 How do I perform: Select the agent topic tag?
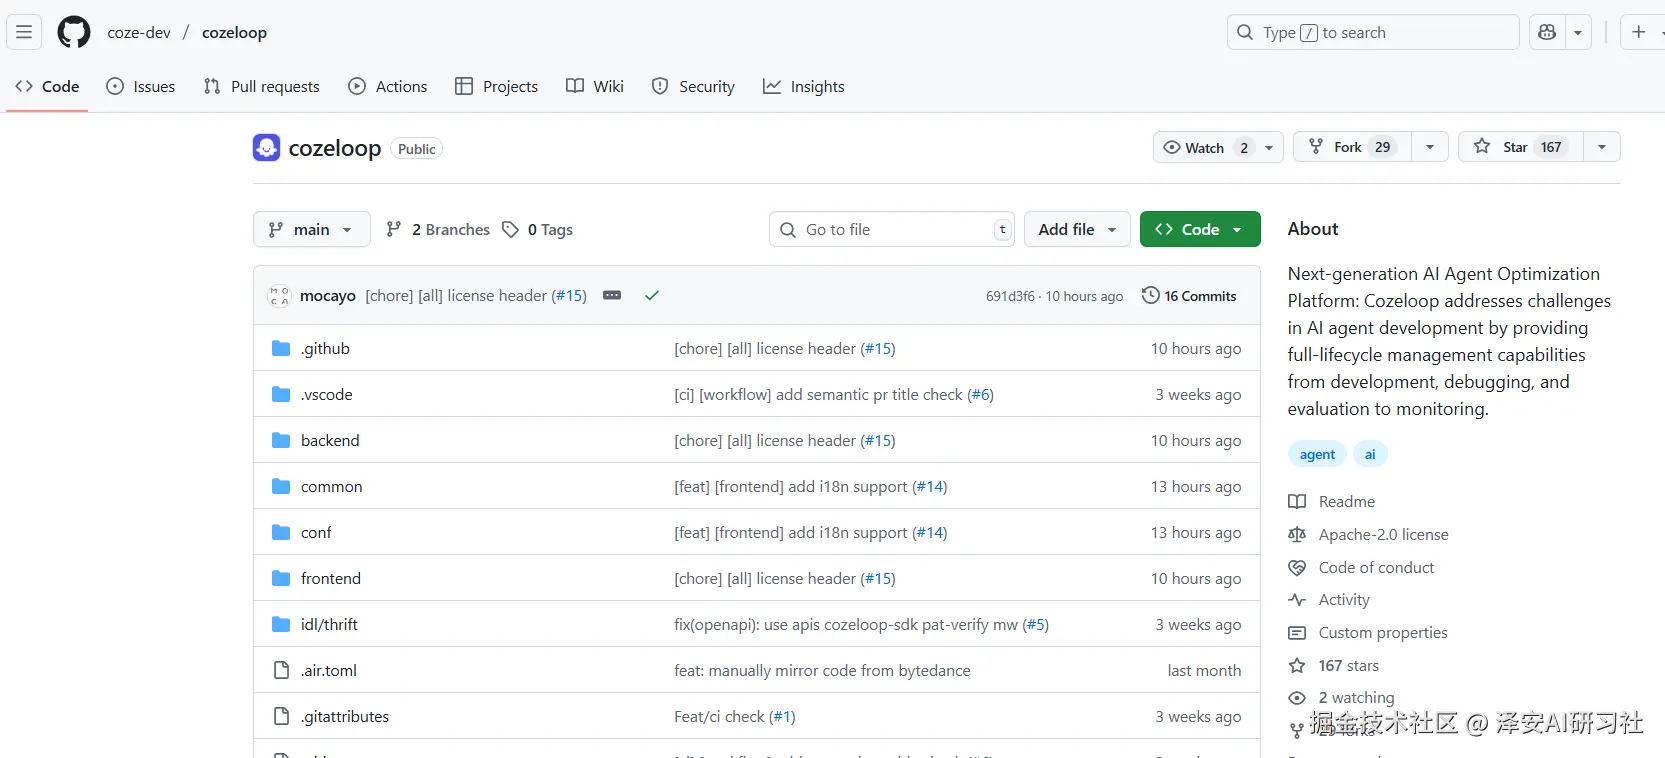click(1317, 454)
